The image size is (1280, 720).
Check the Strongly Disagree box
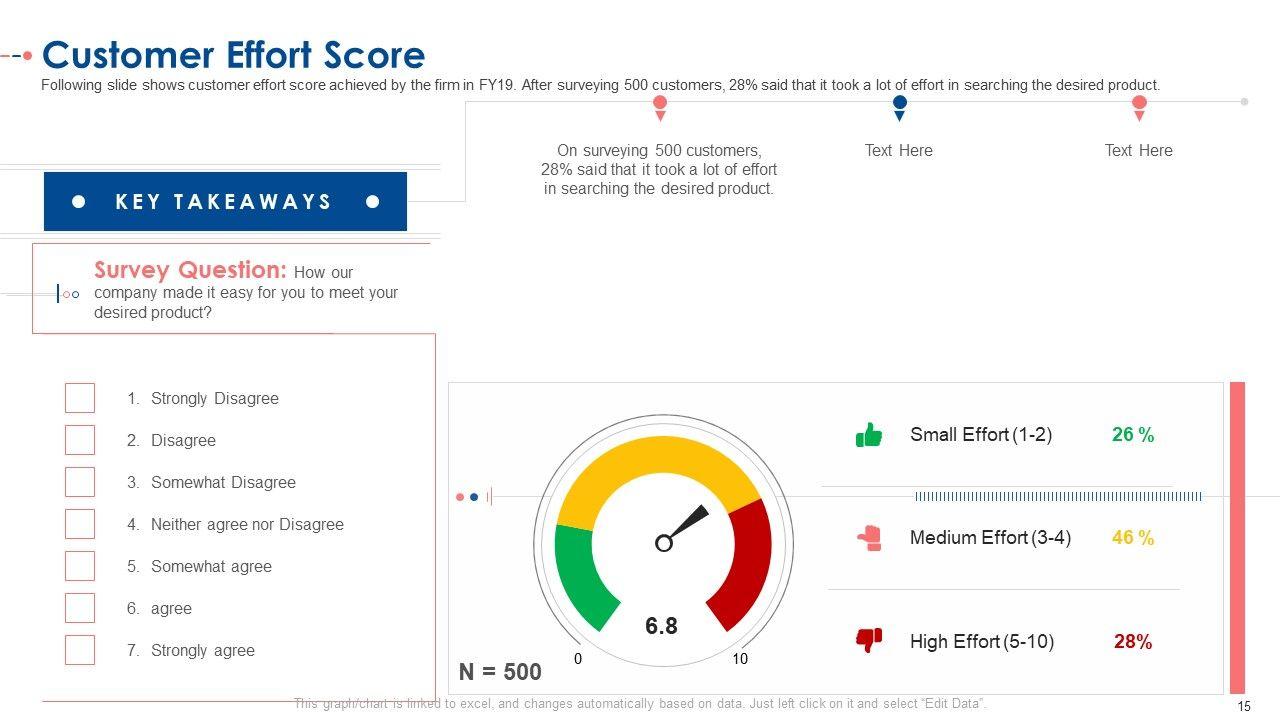tap(80, 398)
